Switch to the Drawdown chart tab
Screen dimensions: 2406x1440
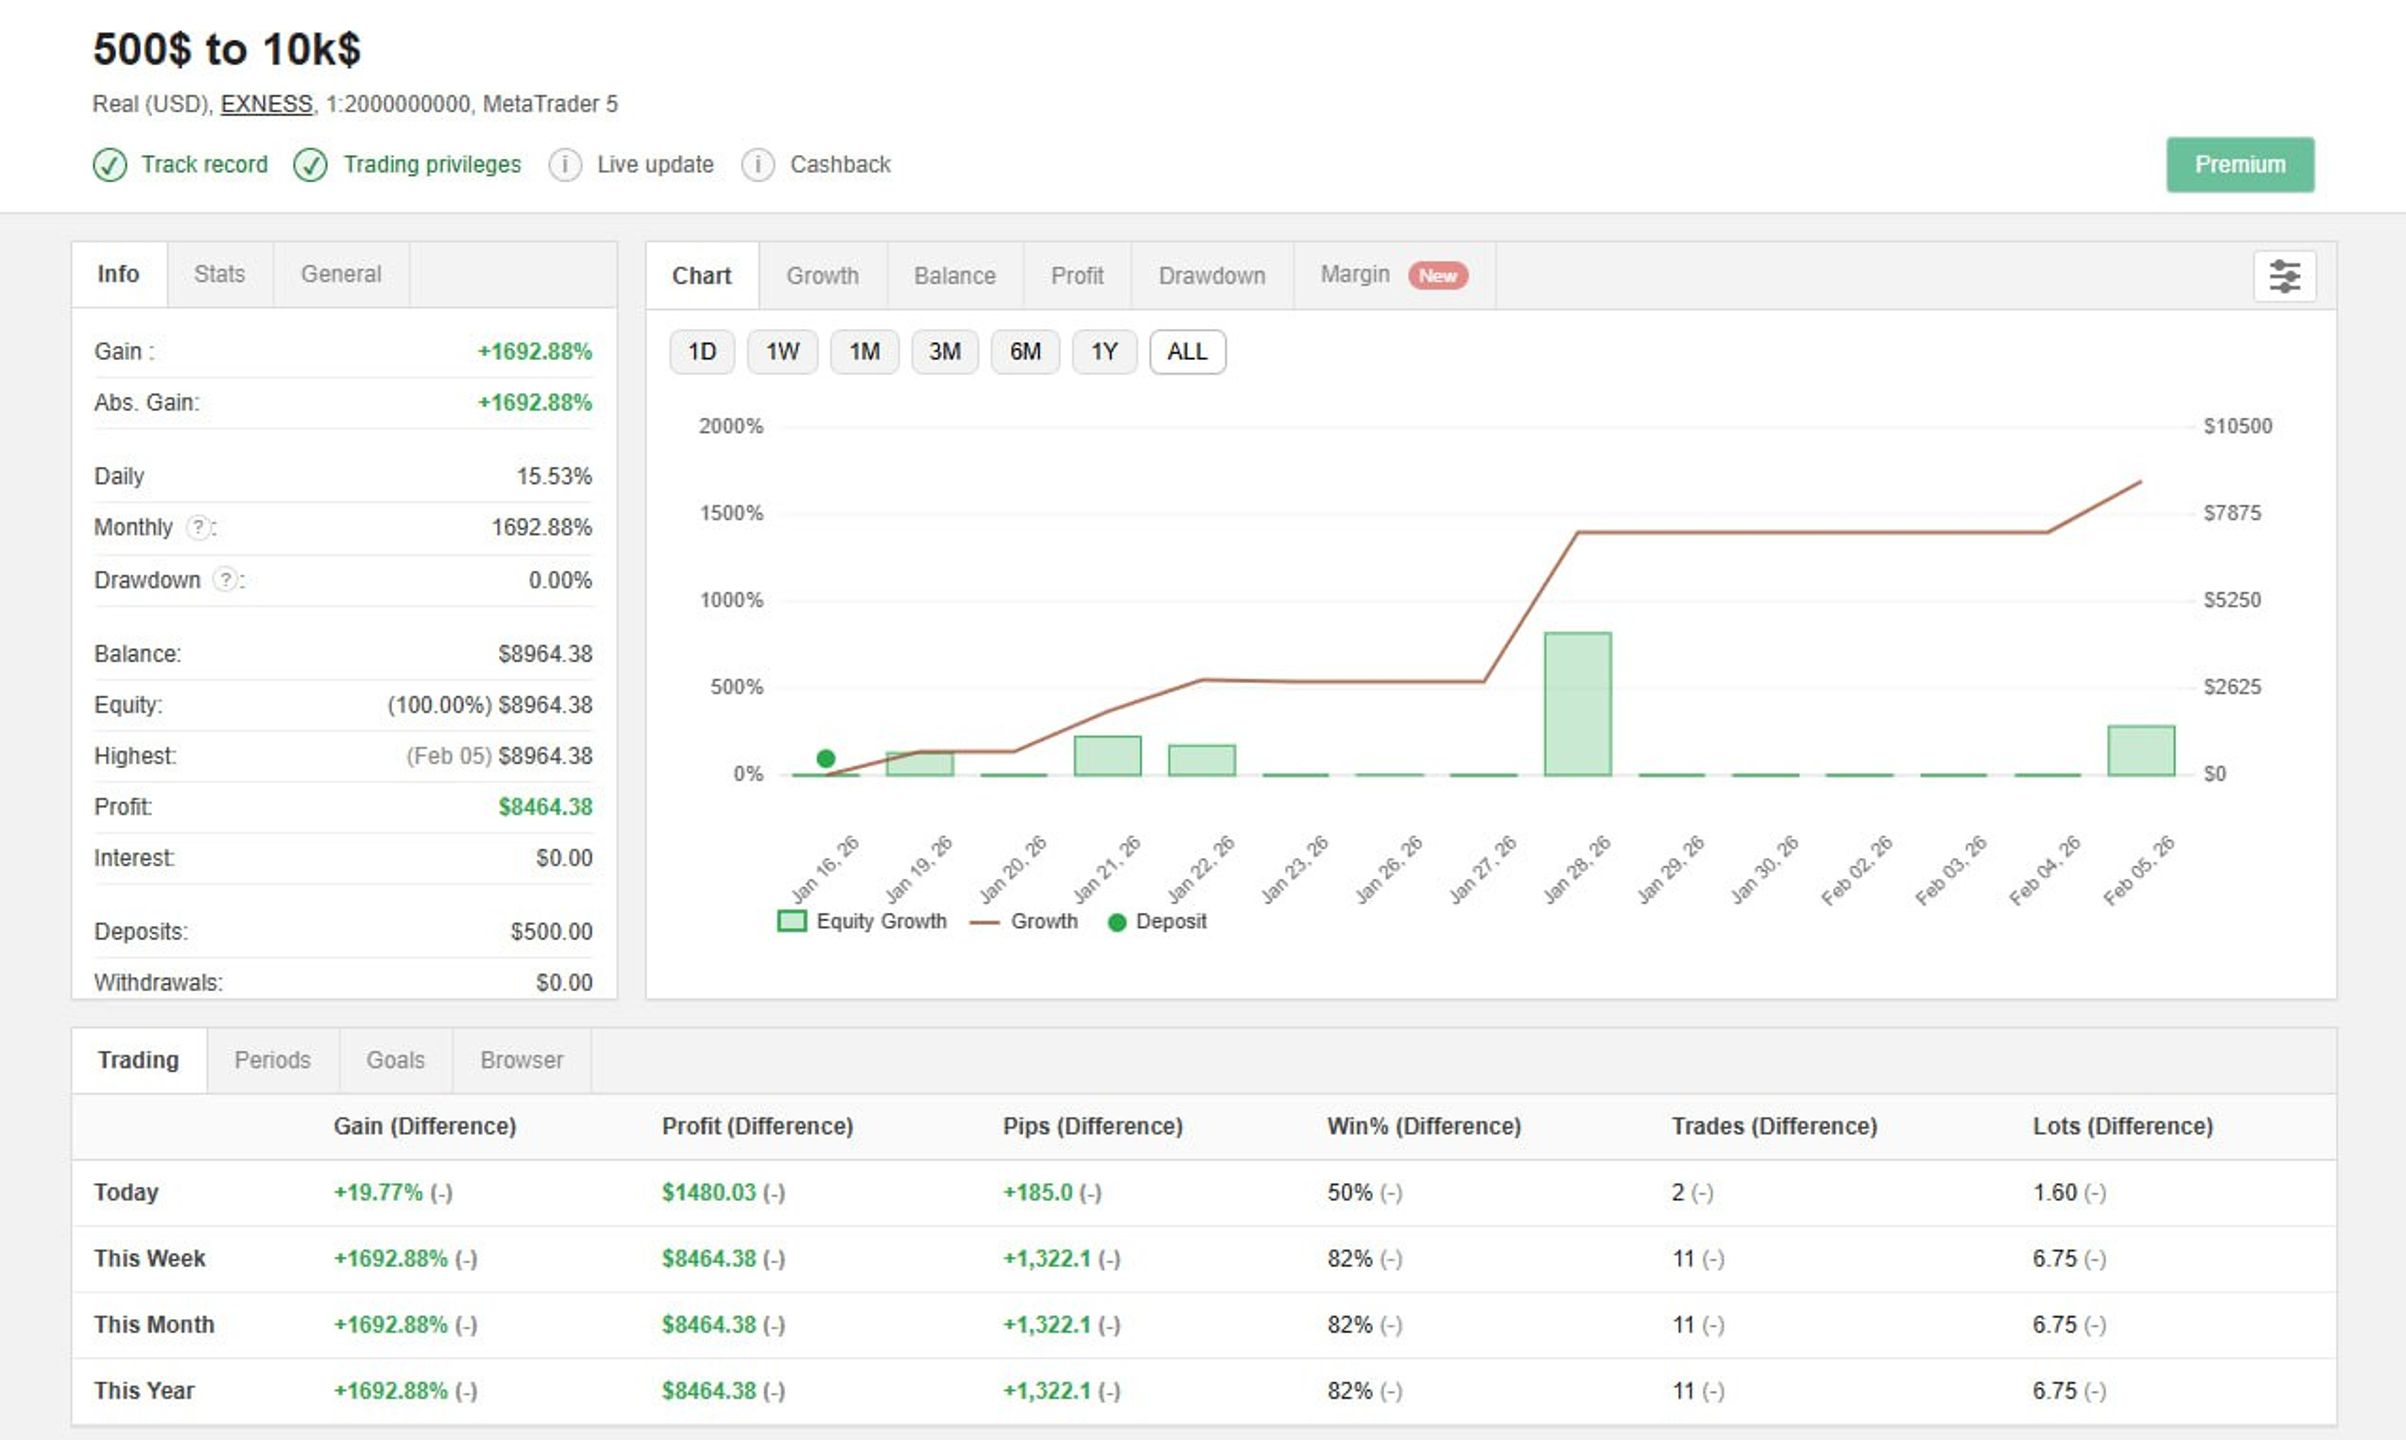(1212, 276)
